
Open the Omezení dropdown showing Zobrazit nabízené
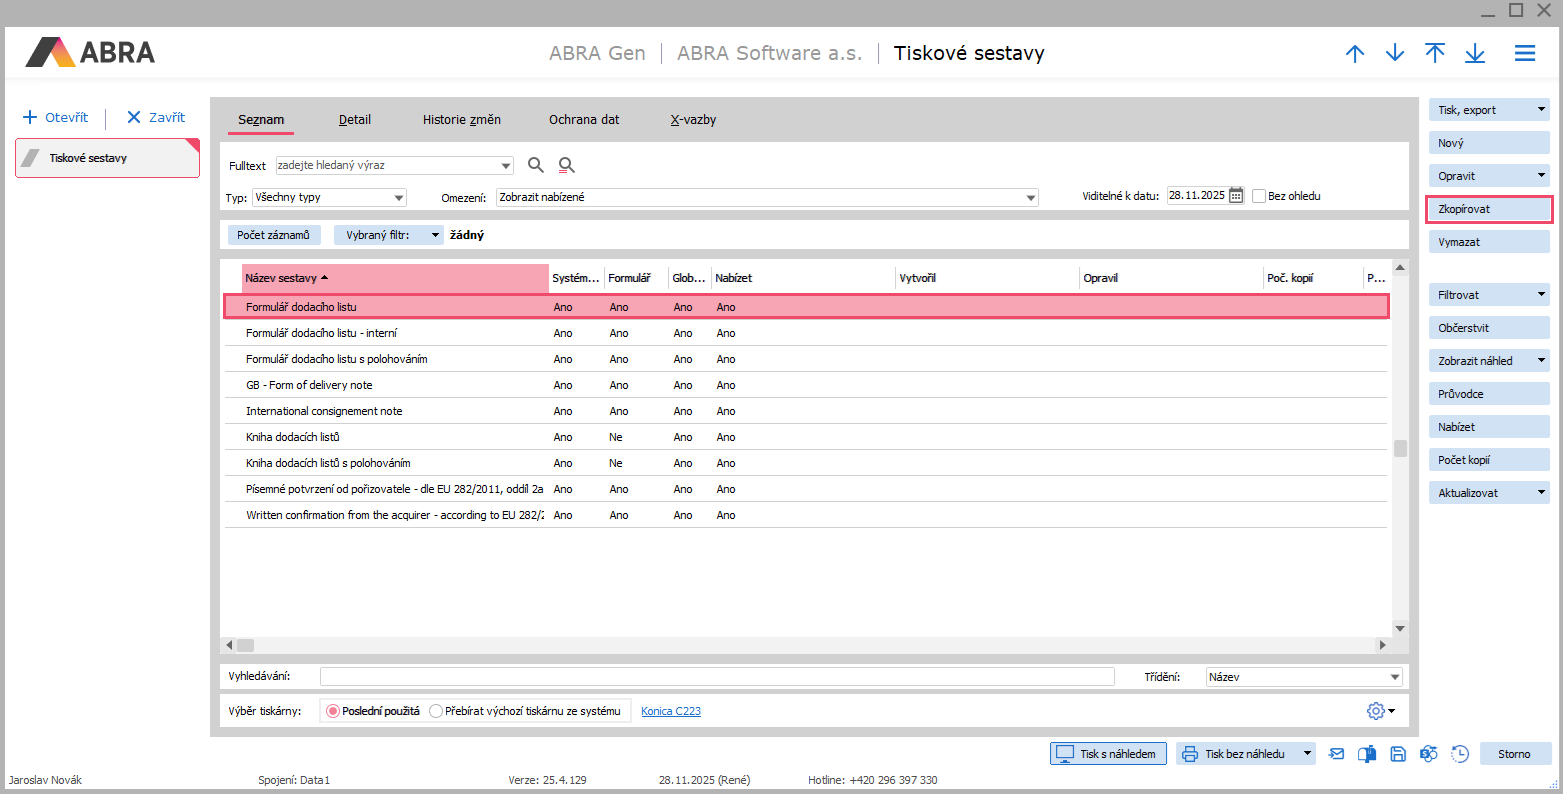[1031, 198]
